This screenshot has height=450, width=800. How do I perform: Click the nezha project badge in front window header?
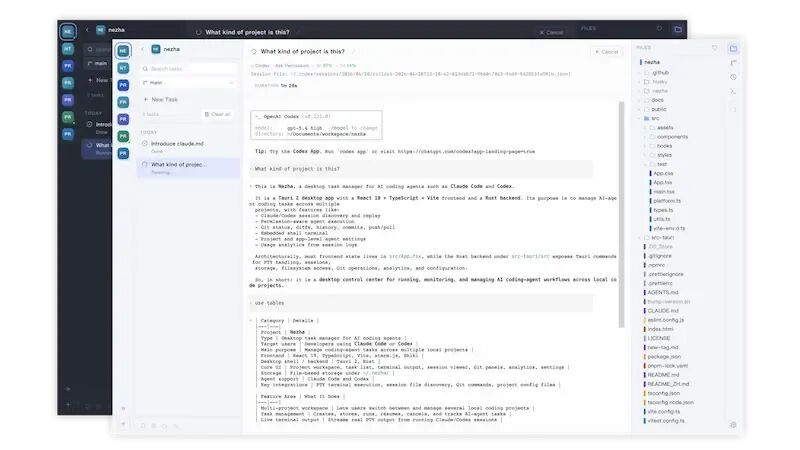[x=156, y=49]
